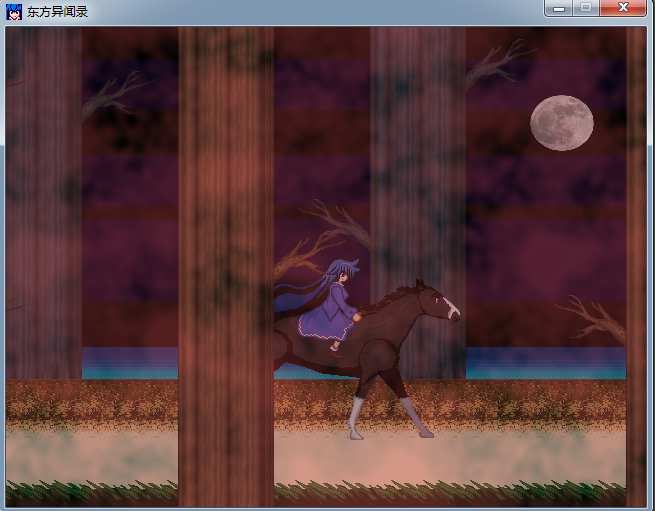
Task: Close the 东方异闻录 game window
Action: tap(623, 8)
